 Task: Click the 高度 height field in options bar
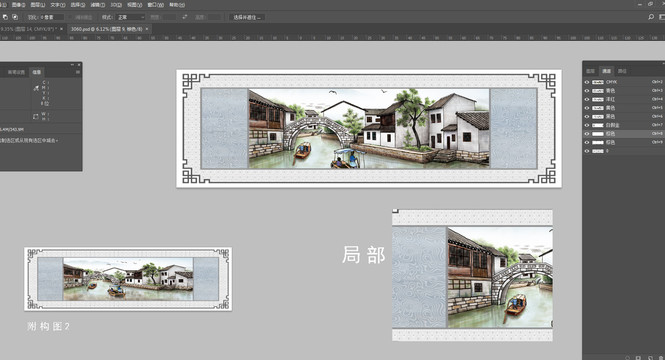[x=213, y=17]
